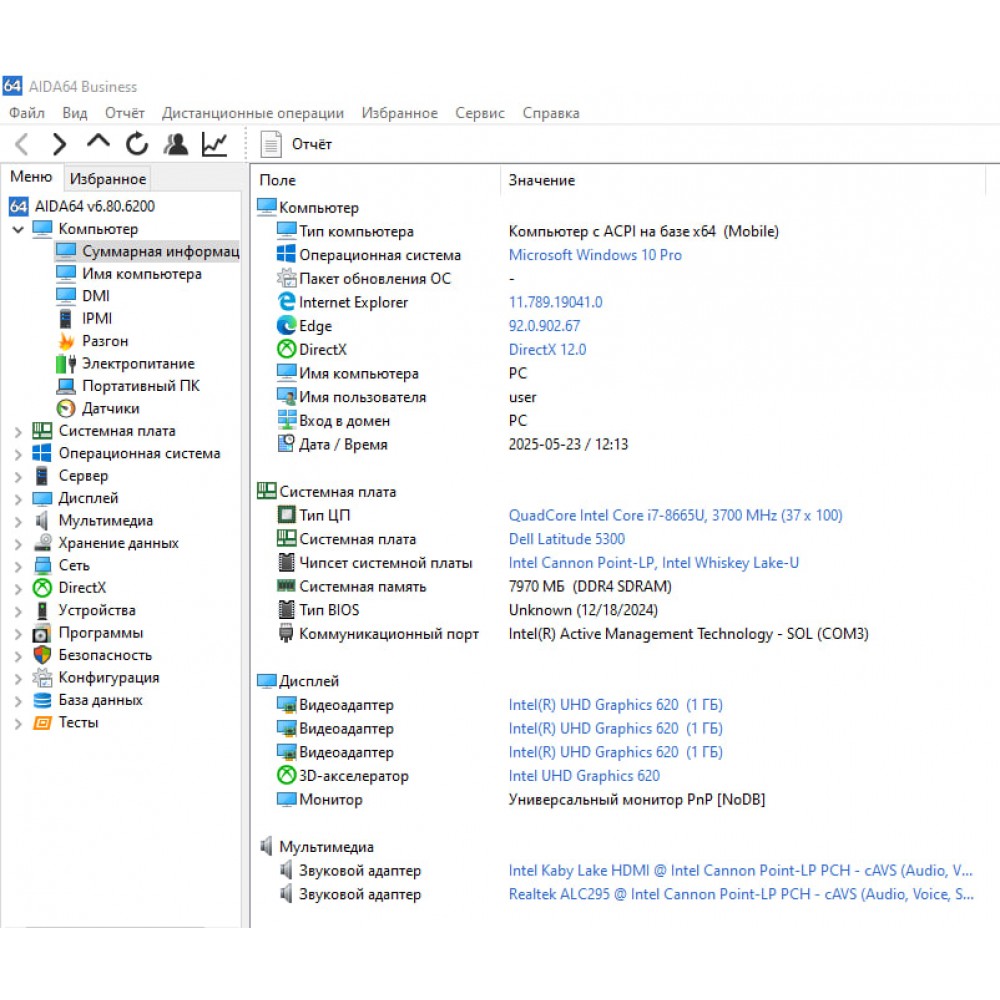Open the Отчёт menu in the menu bar

tap(124, 113)
